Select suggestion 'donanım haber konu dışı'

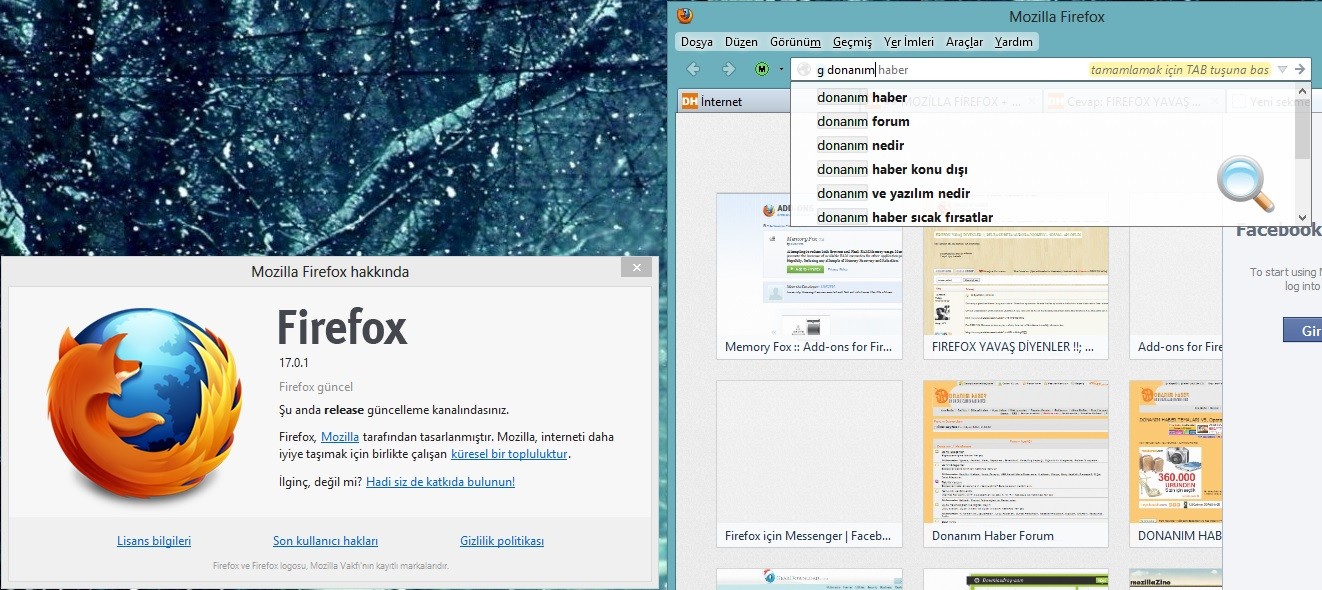(1042, 169)
